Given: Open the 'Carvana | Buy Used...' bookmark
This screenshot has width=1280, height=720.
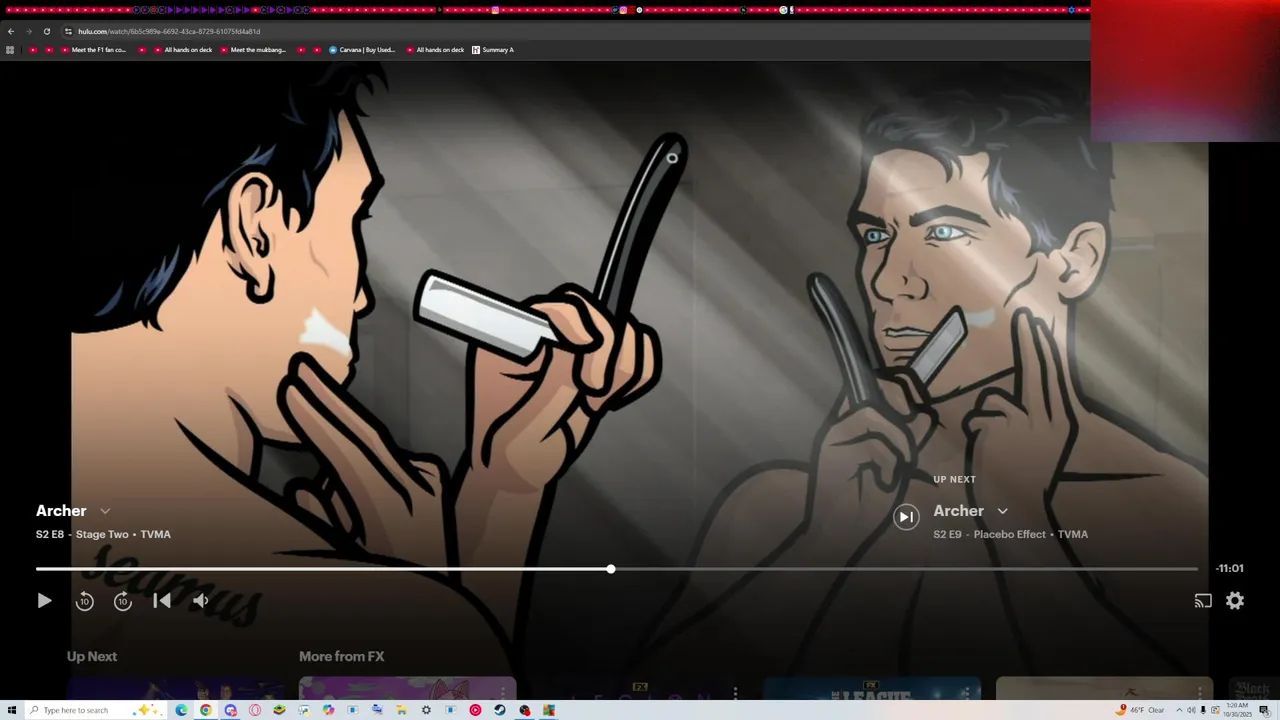Looking at the screenshot, I should pyautogui.click(x=362, y=50).
